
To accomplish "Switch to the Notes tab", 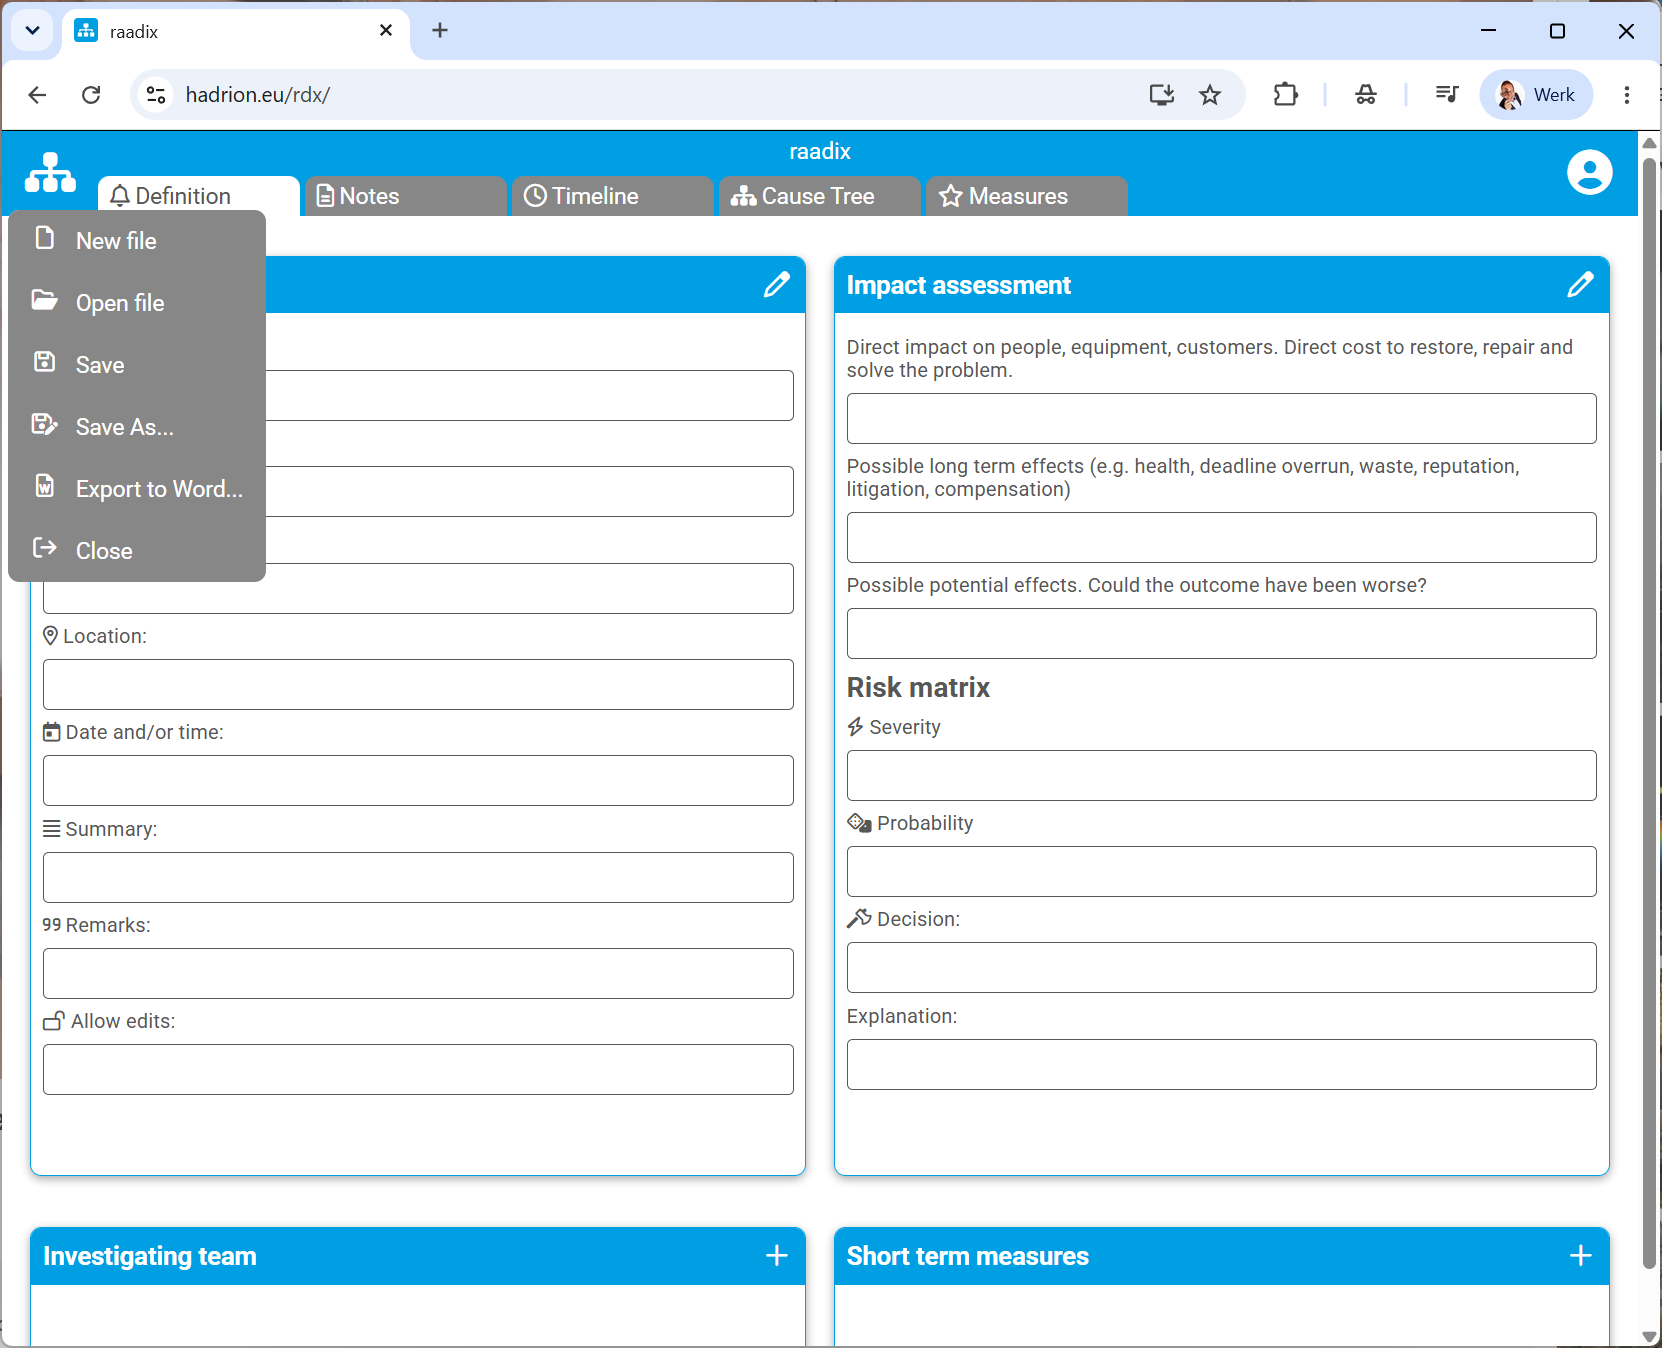I will tap(406, 196).
